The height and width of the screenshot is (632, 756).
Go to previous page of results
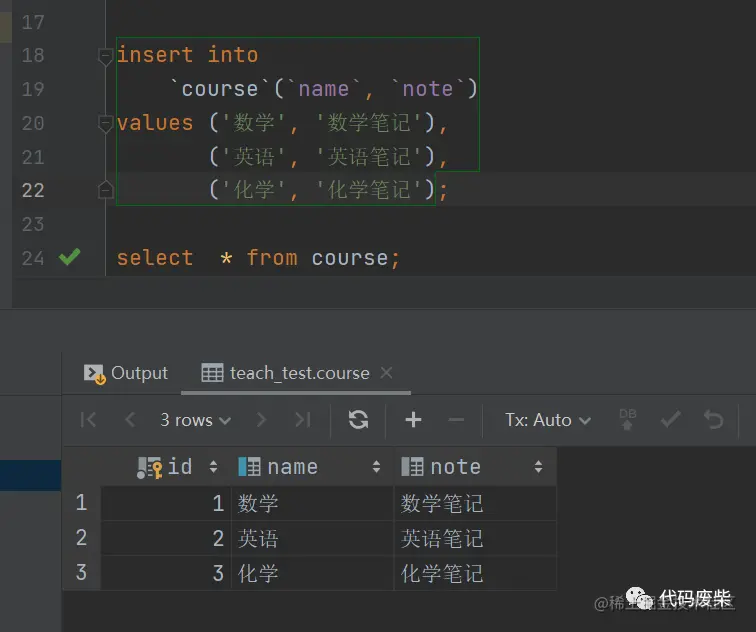tap(130, 420)
